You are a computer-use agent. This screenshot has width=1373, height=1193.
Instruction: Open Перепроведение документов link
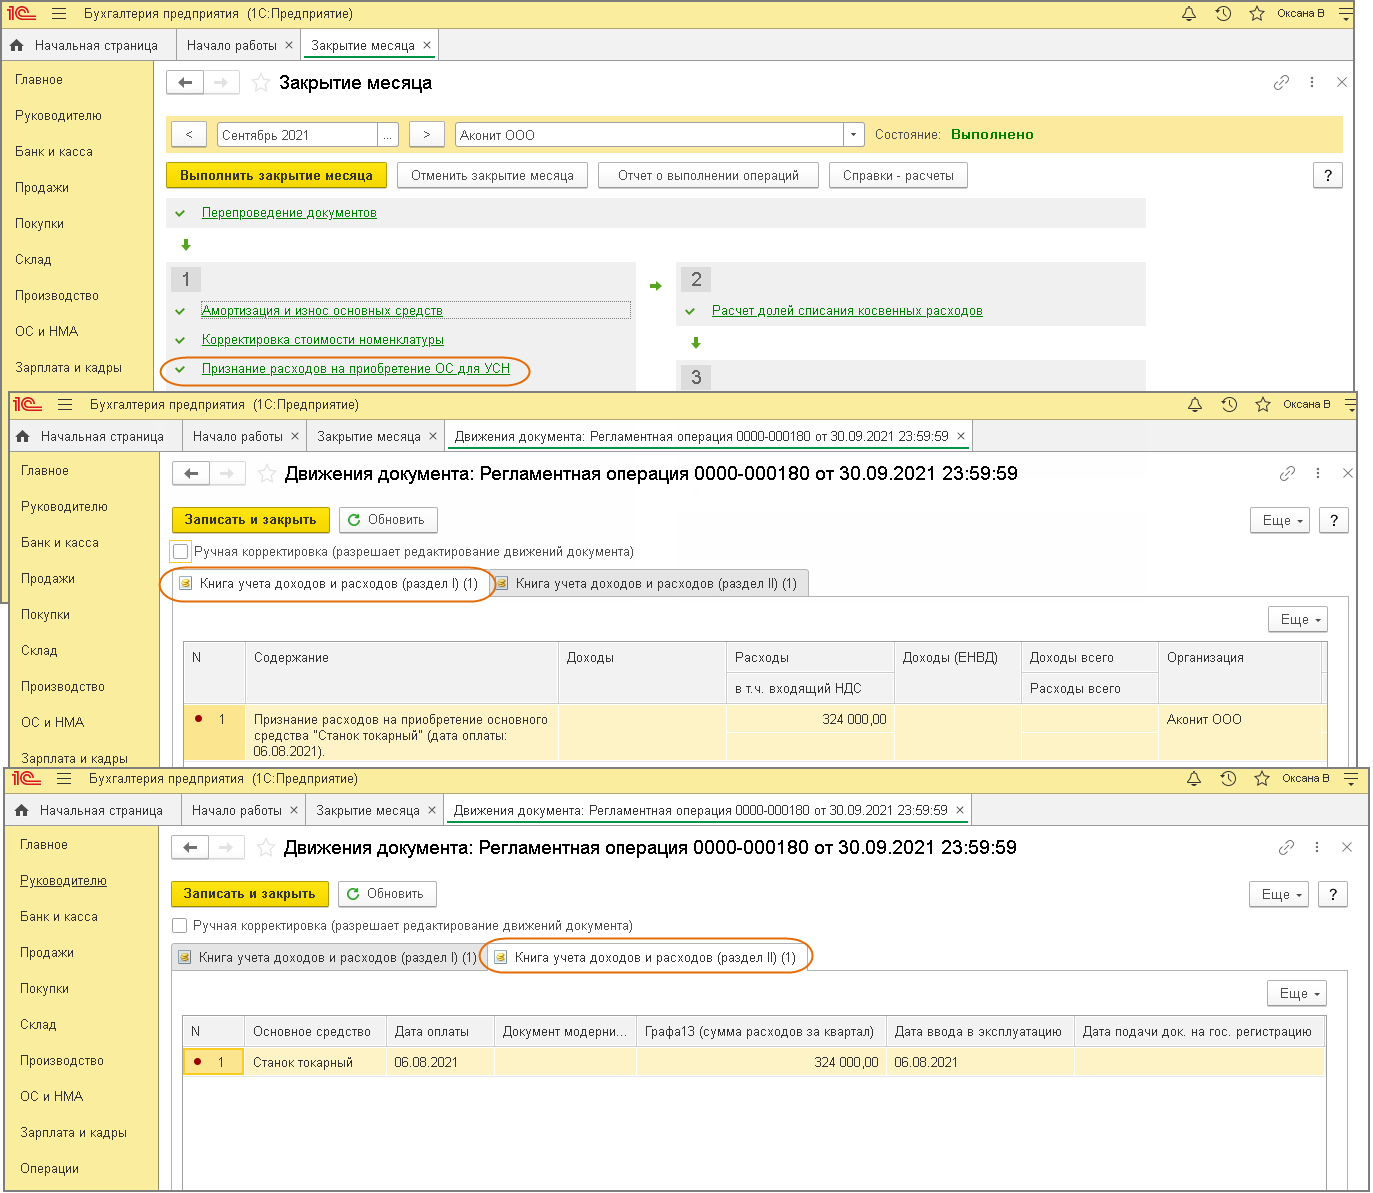click(289, 213)
